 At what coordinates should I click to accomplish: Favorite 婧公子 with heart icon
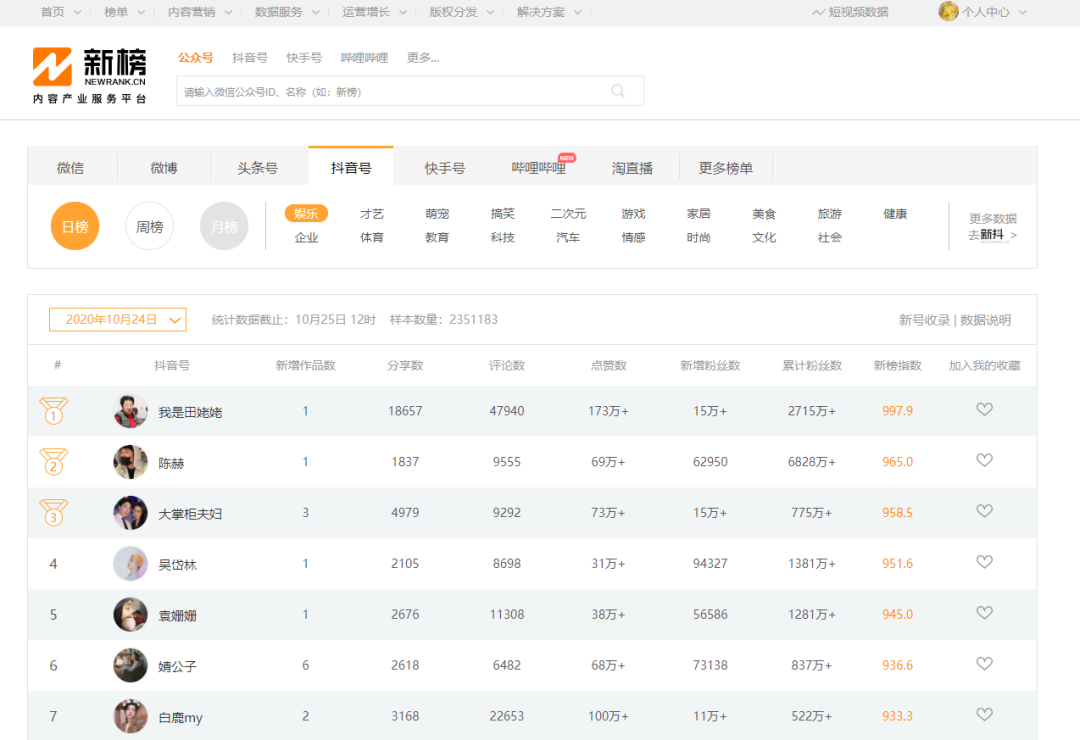pos(984,664)
